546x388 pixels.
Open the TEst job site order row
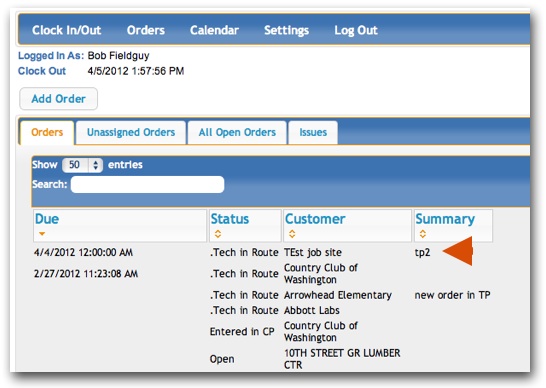pyautogui.click(x=263, y=253)
